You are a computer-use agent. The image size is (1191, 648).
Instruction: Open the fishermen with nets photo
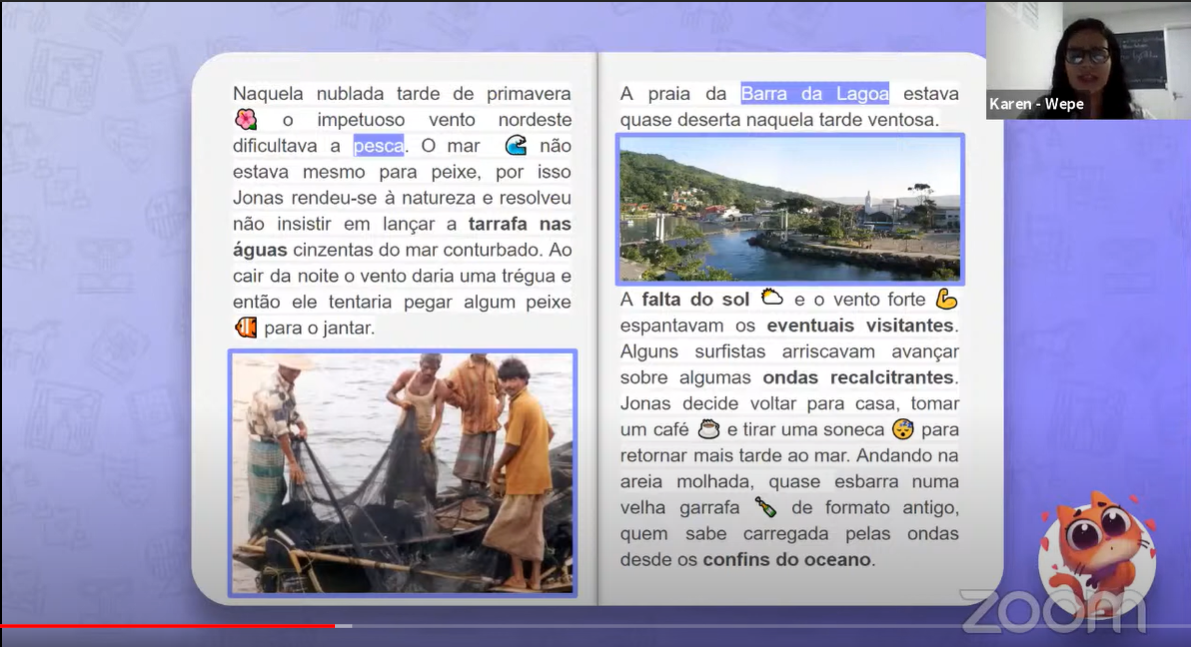[403, 472]
